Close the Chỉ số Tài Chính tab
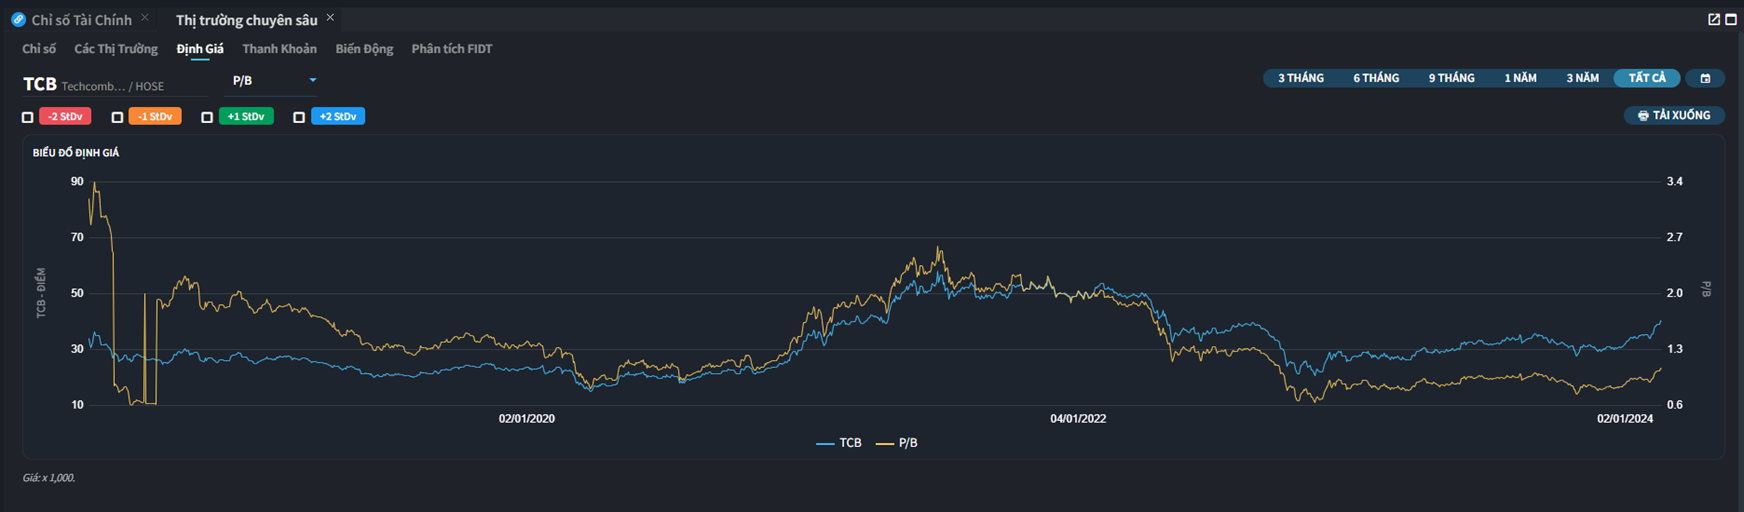This screenshot has height=512, width=1744. click(x=145, y=18)
